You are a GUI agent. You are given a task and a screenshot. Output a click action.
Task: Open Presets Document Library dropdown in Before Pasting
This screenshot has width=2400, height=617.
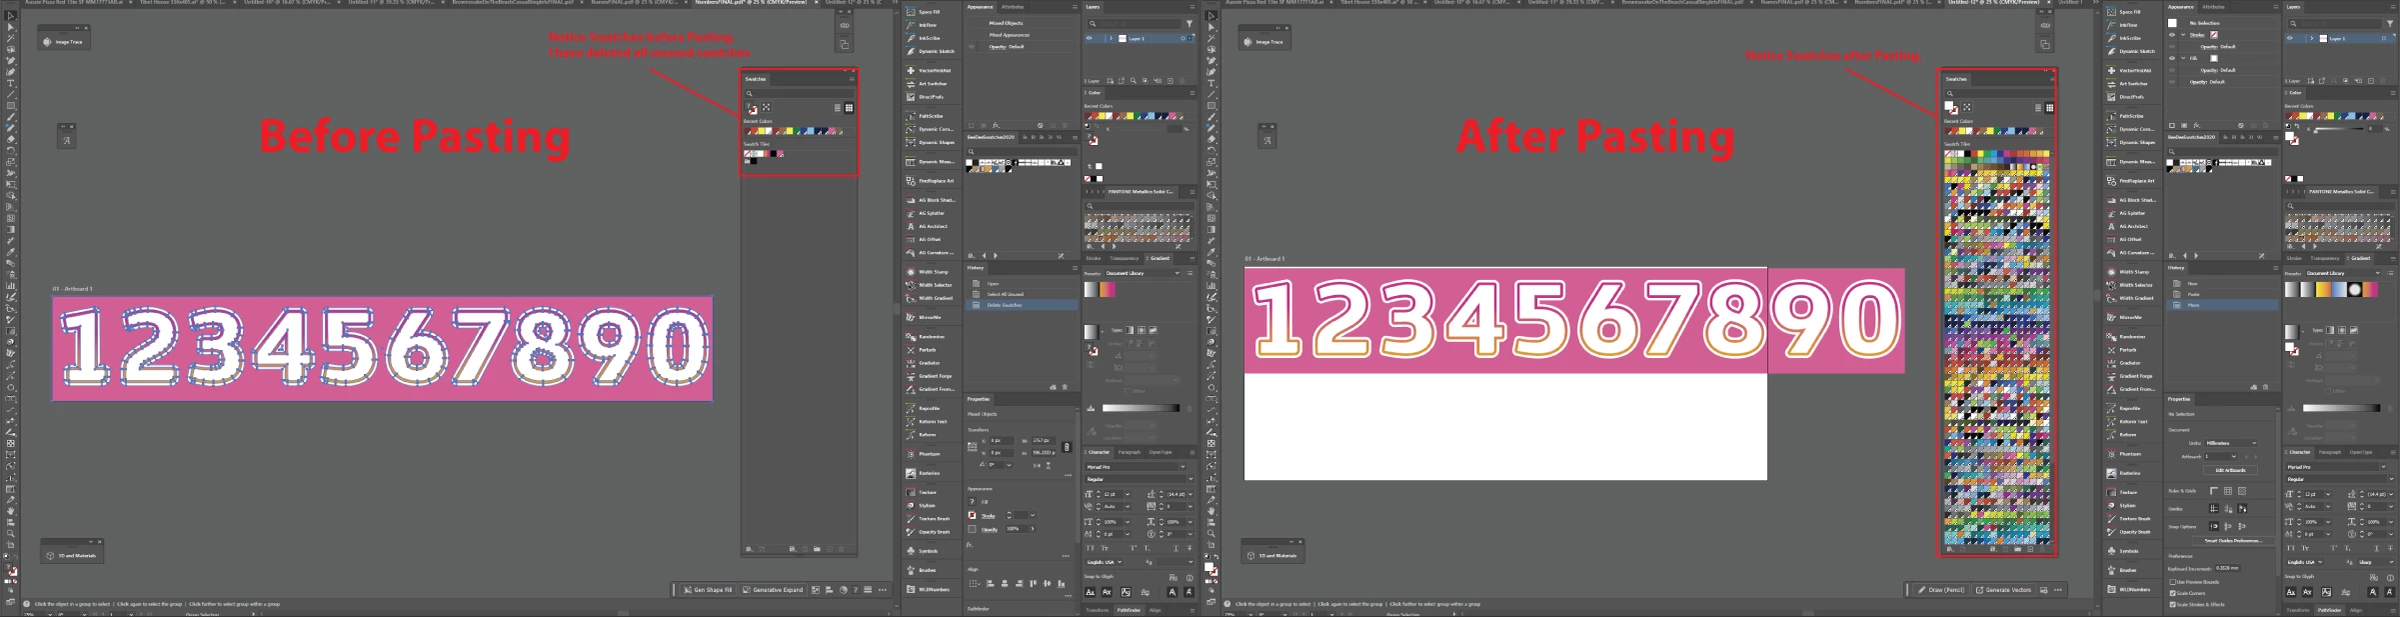1143,273
